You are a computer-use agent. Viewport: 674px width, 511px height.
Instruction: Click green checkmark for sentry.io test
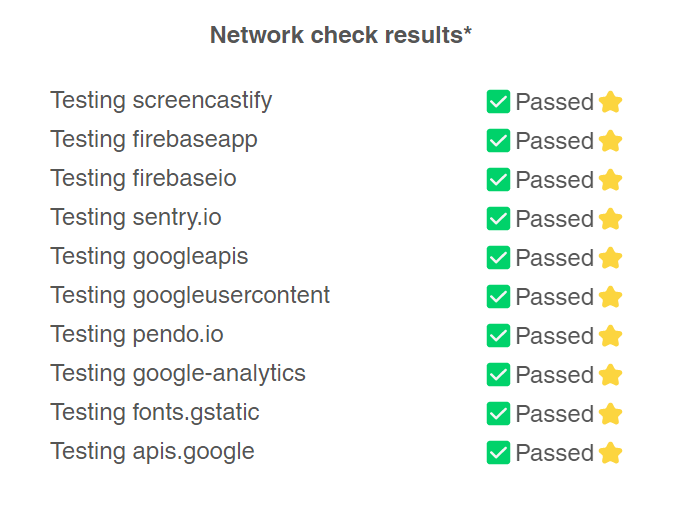(x=498, y=218)
